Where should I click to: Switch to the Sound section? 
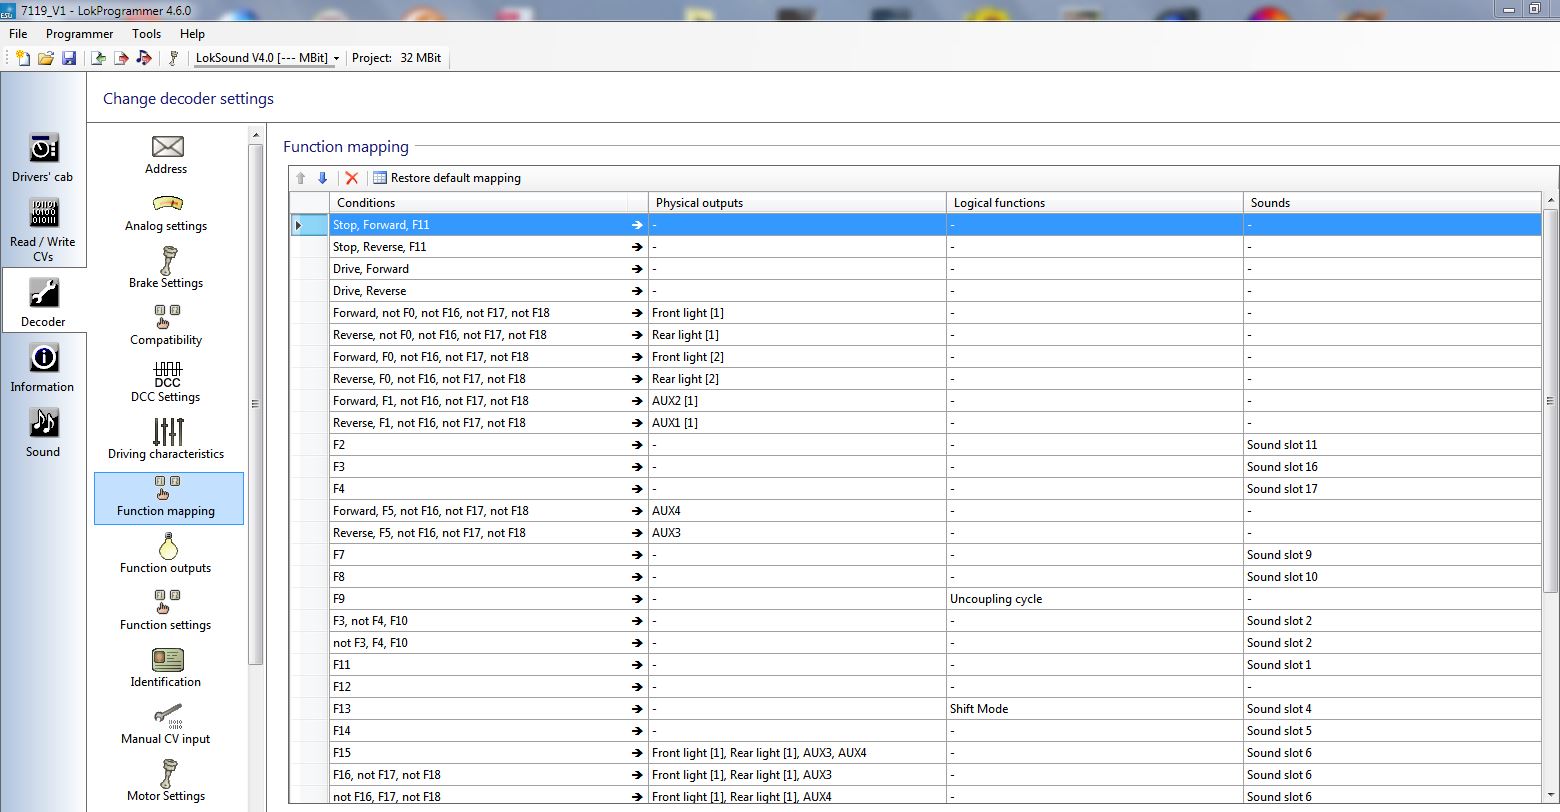[42, 432]
